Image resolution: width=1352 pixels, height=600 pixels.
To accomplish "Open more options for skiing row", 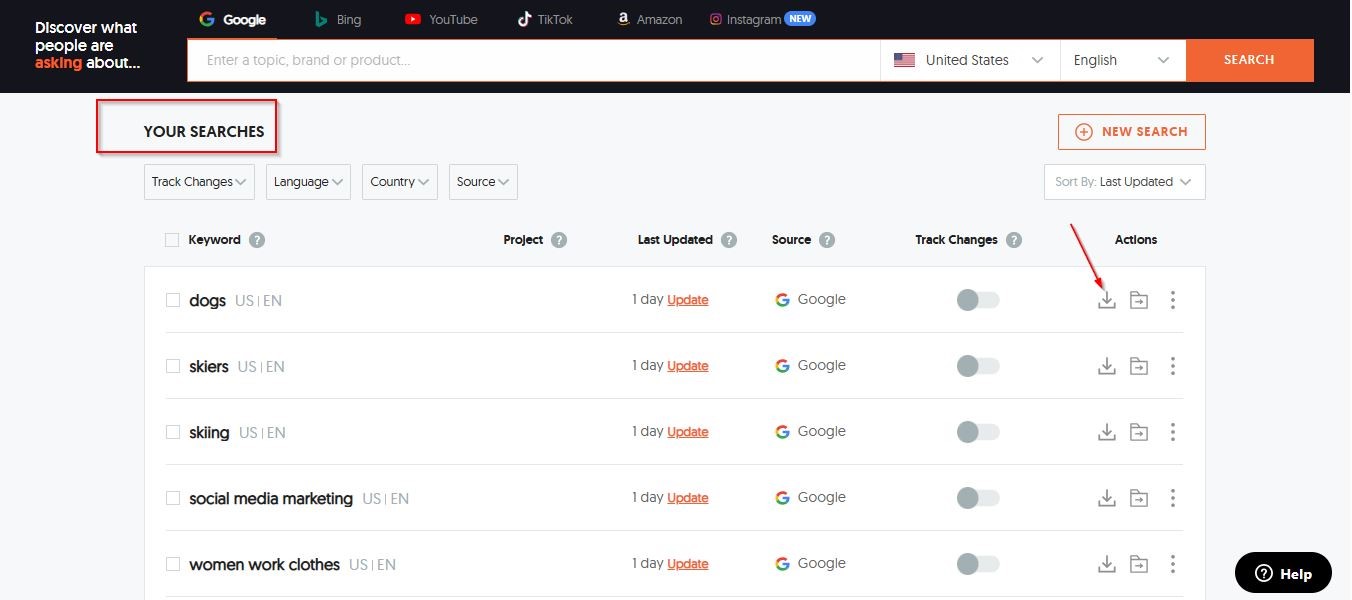I will (x=1172, y=432).
